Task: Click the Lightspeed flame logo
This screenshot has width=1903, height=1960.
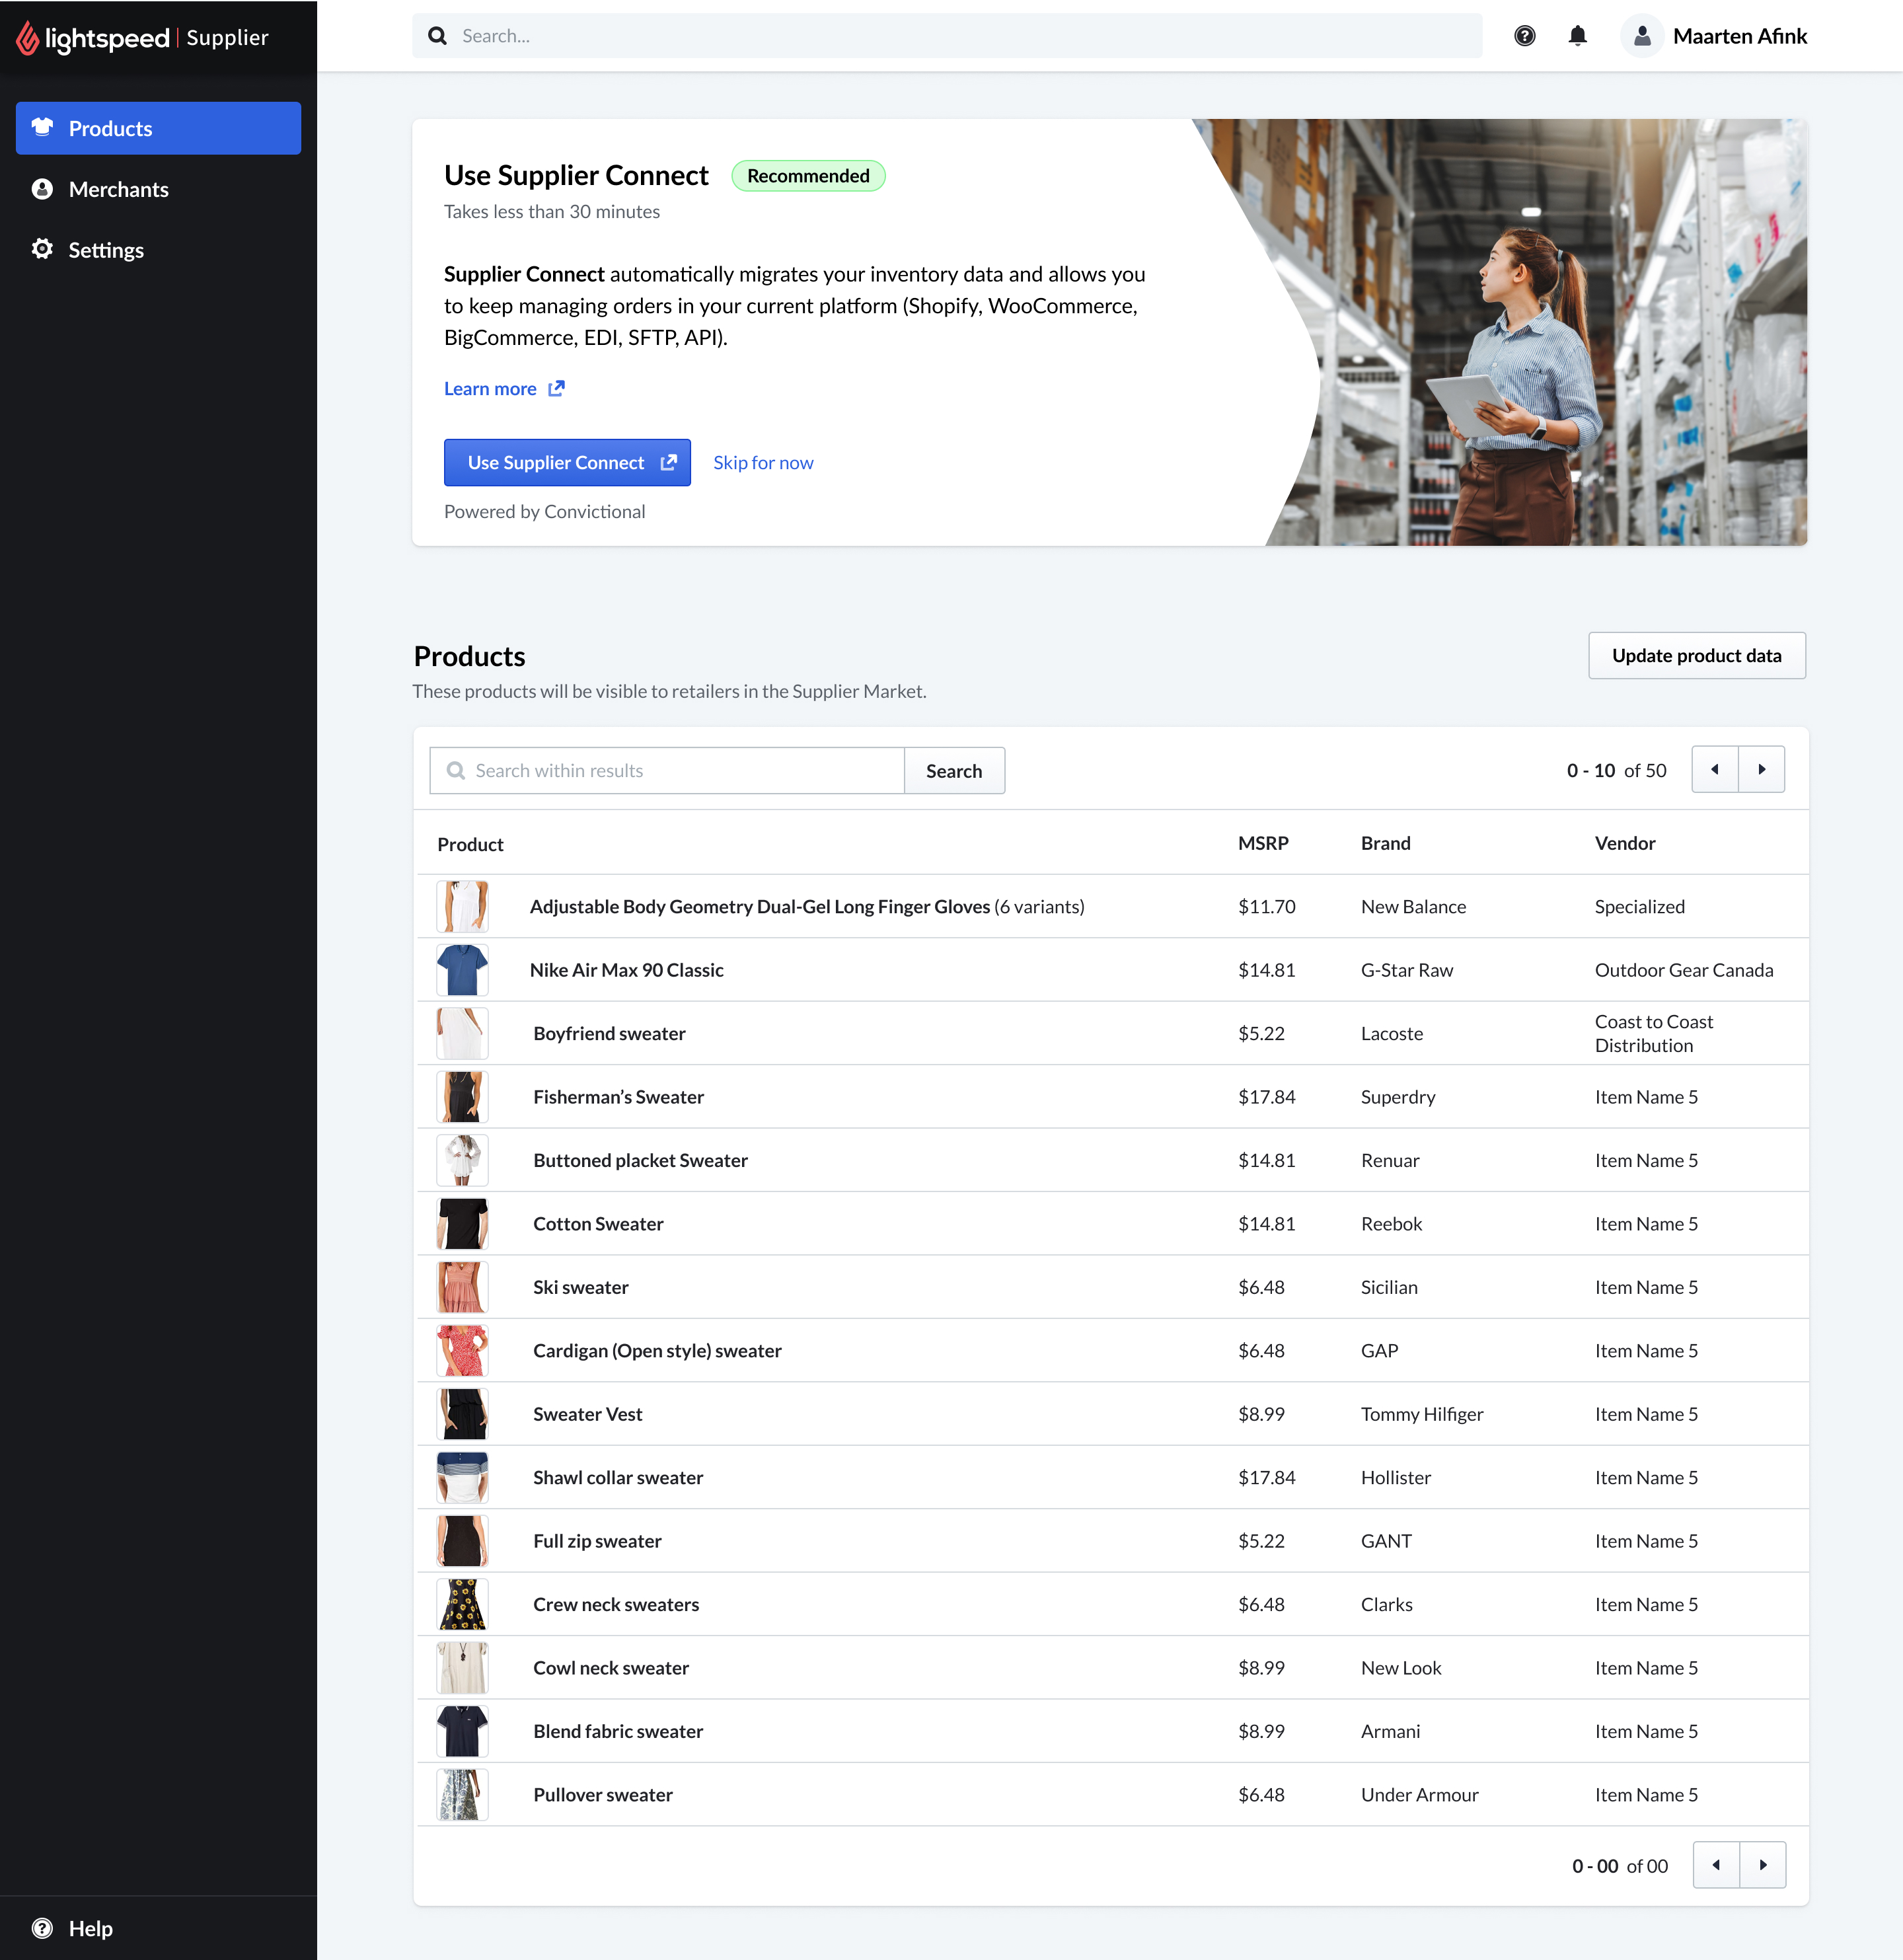Action: pos(28,38)
